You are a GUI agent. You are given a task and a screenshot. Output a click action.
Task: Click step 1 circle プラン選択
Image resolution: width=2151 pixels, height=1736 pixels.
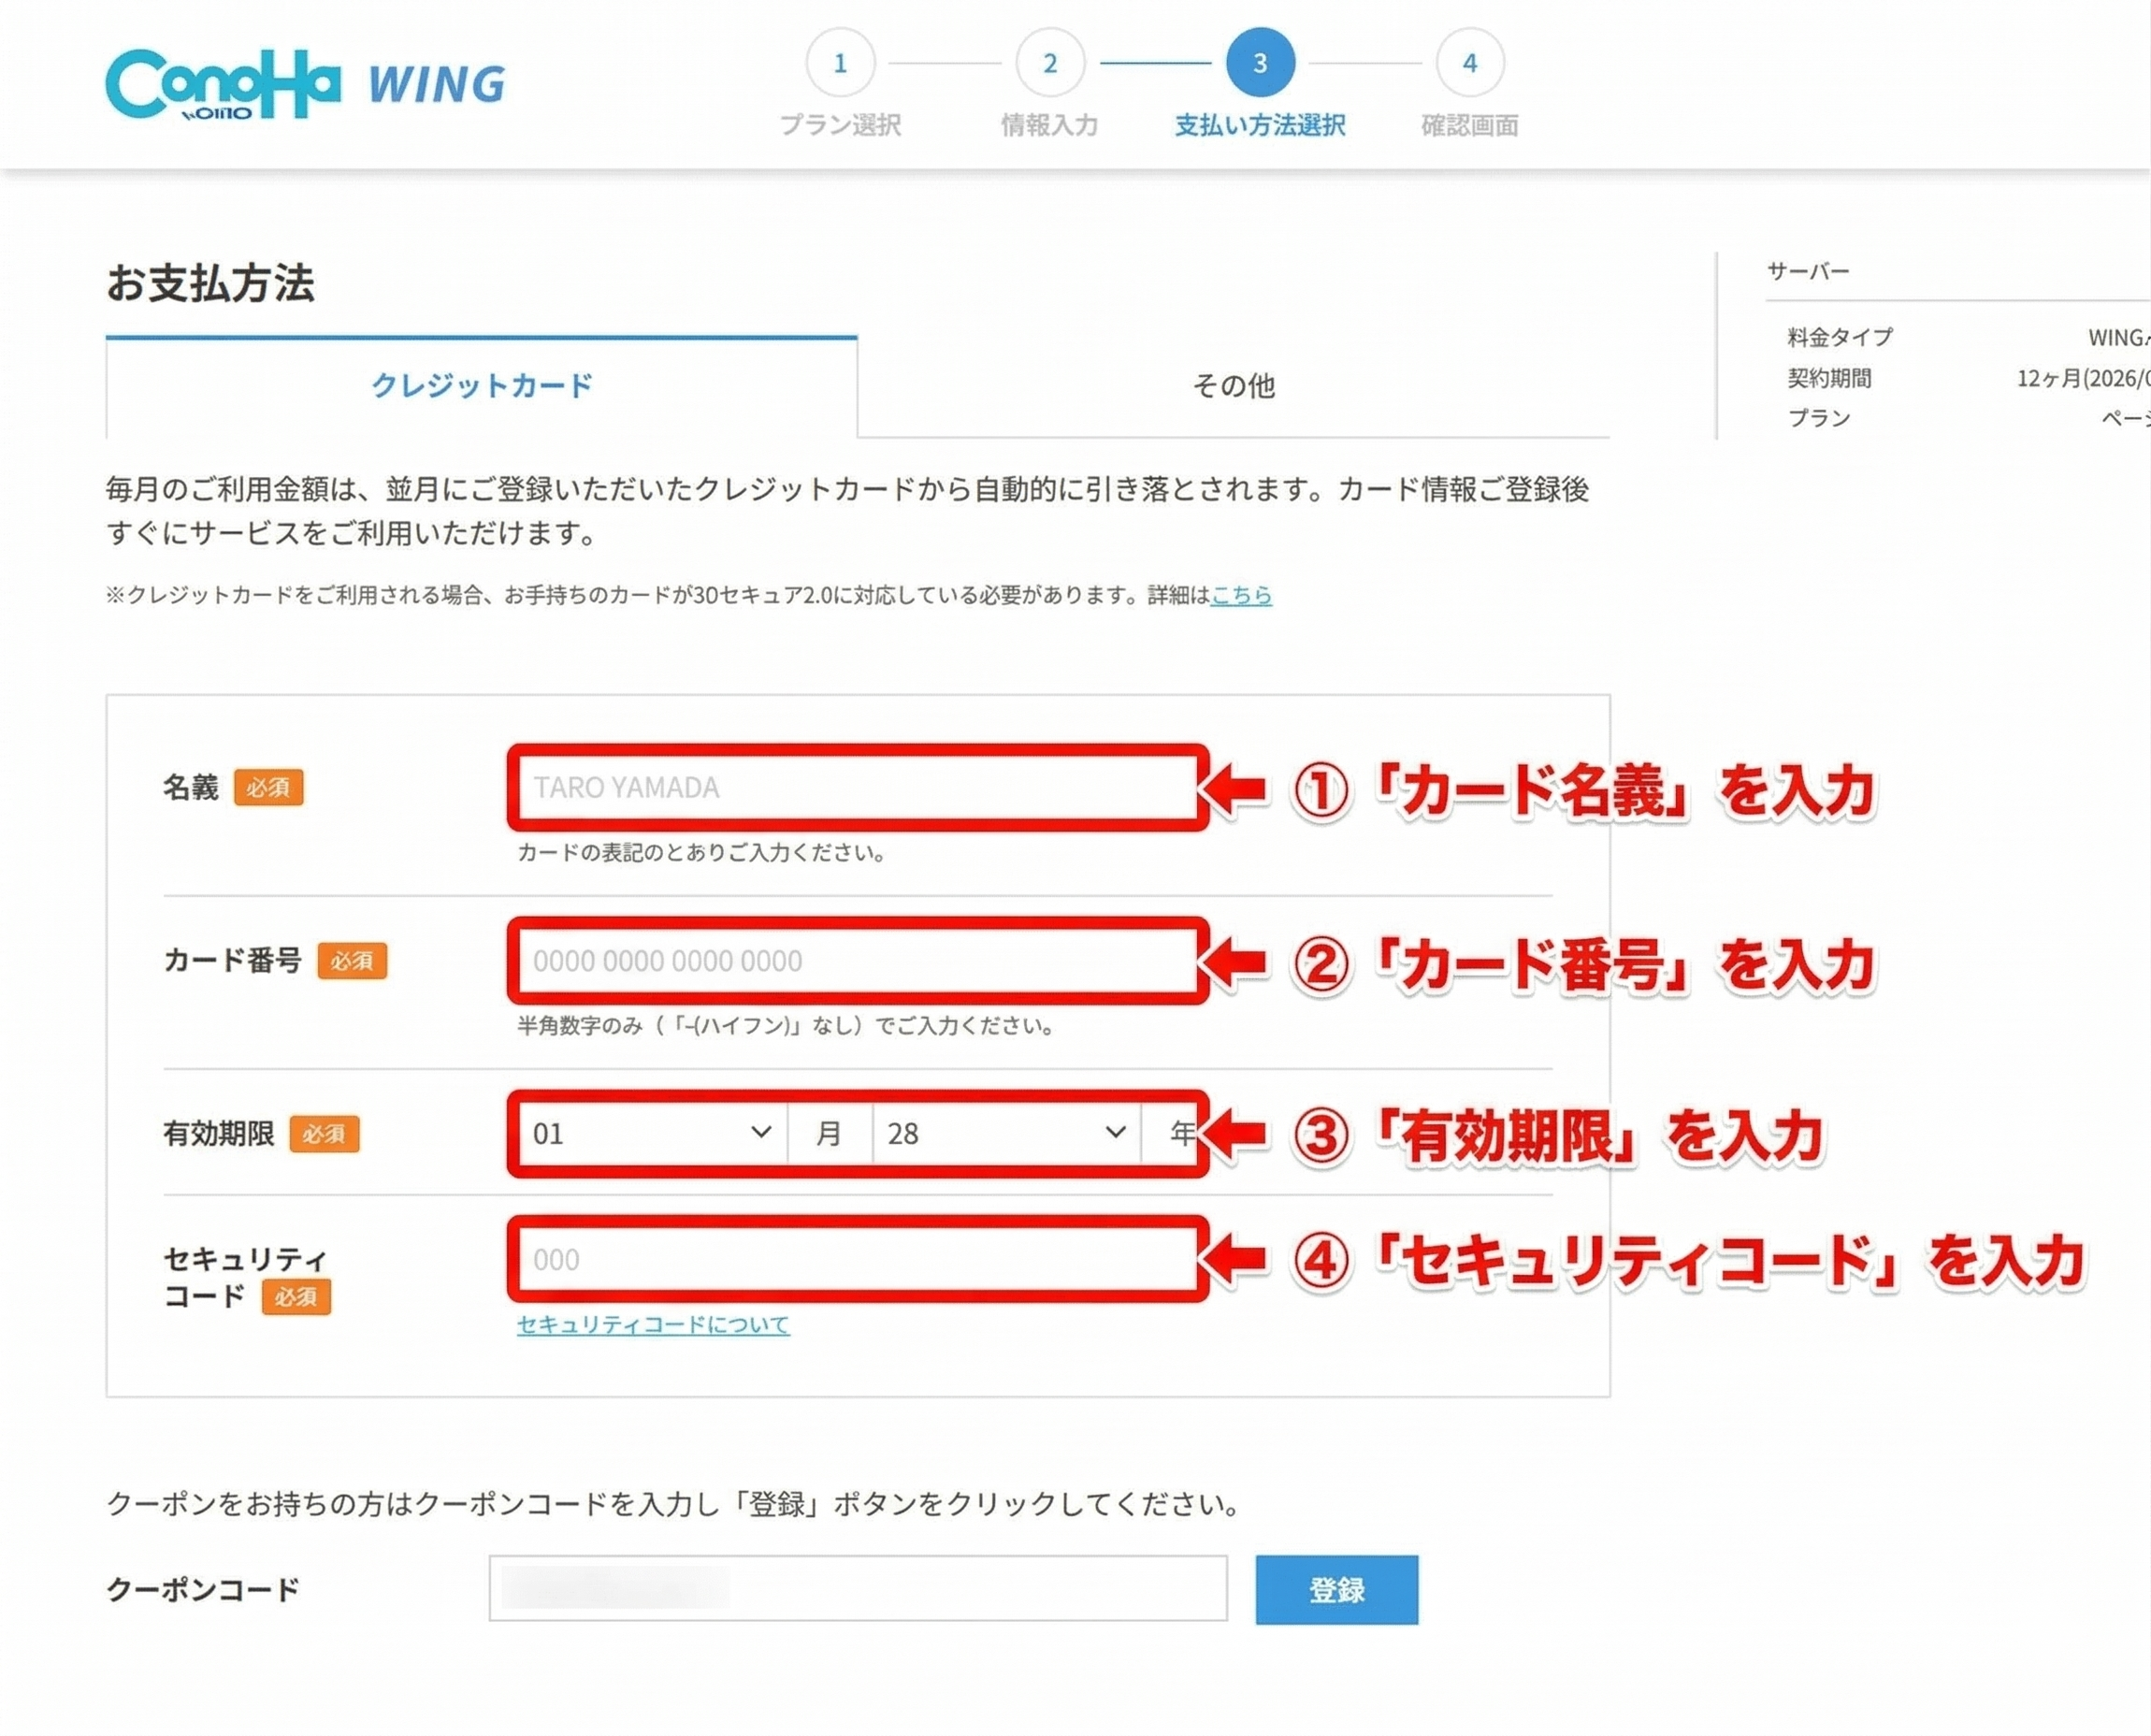pos(840,63)
